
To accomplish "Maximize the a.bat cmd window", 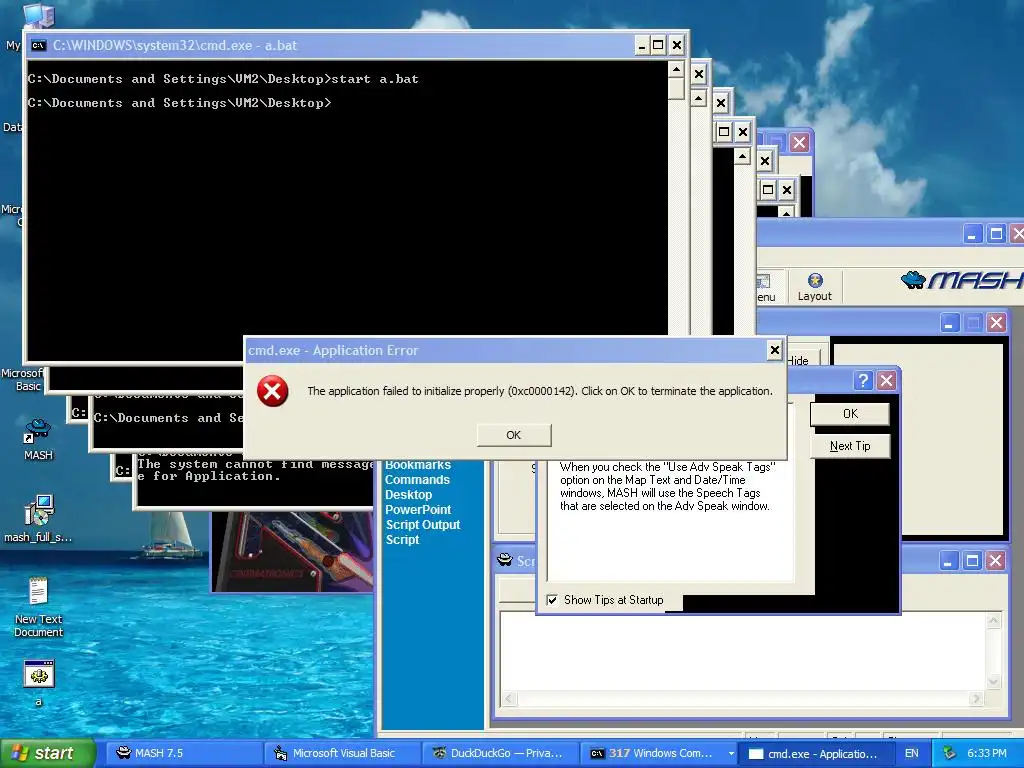I will coord(658,45).
